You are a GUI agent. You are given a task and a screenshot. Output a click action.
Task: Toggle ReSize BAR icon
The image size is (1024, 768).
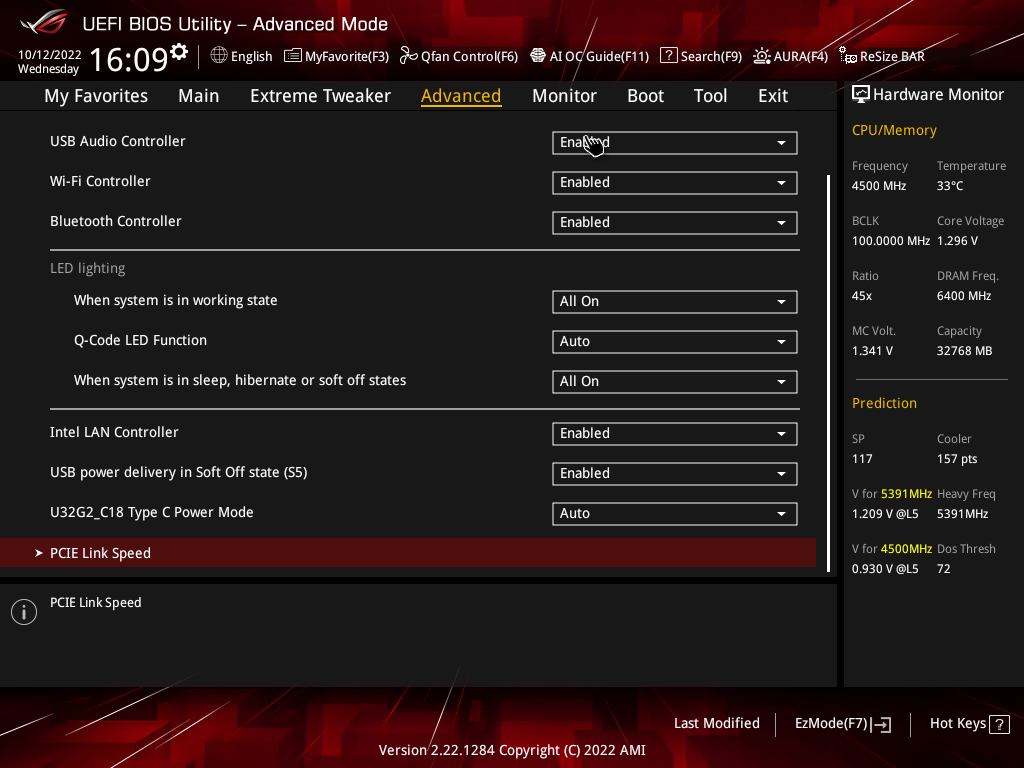pyautogui.click(x=848, y=56)
